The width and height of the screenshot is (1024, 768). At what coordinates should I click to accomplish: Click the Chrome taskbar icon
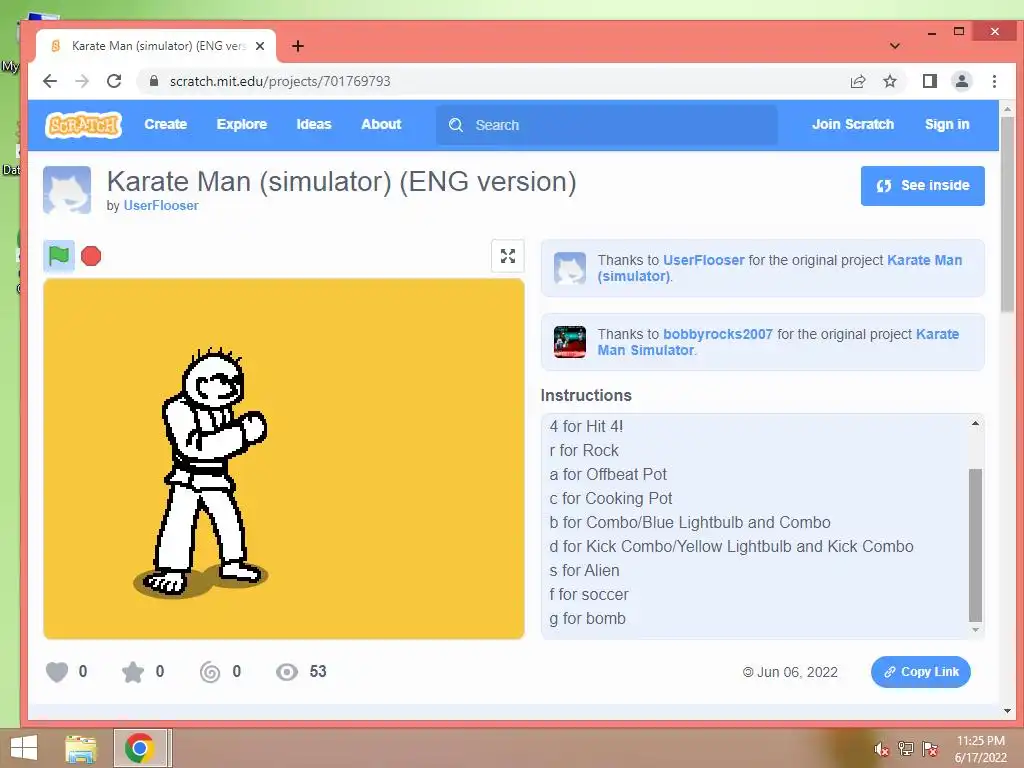139,748
